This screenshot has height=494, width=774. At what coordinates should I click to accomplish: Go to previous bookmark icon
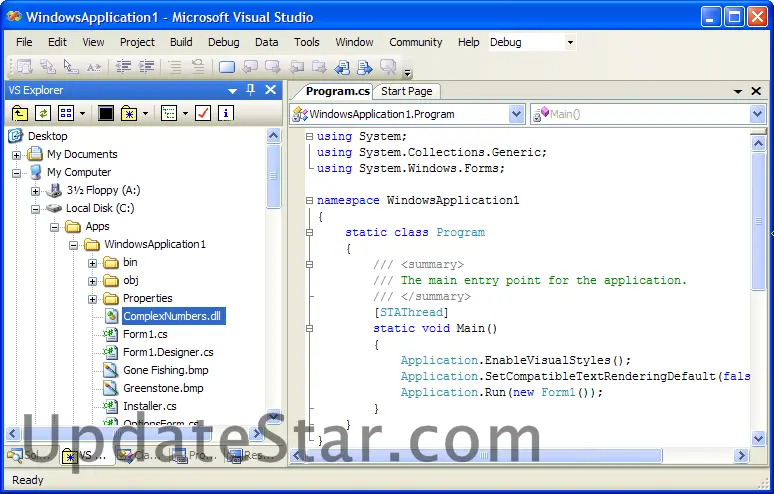[x=250, y=67]
